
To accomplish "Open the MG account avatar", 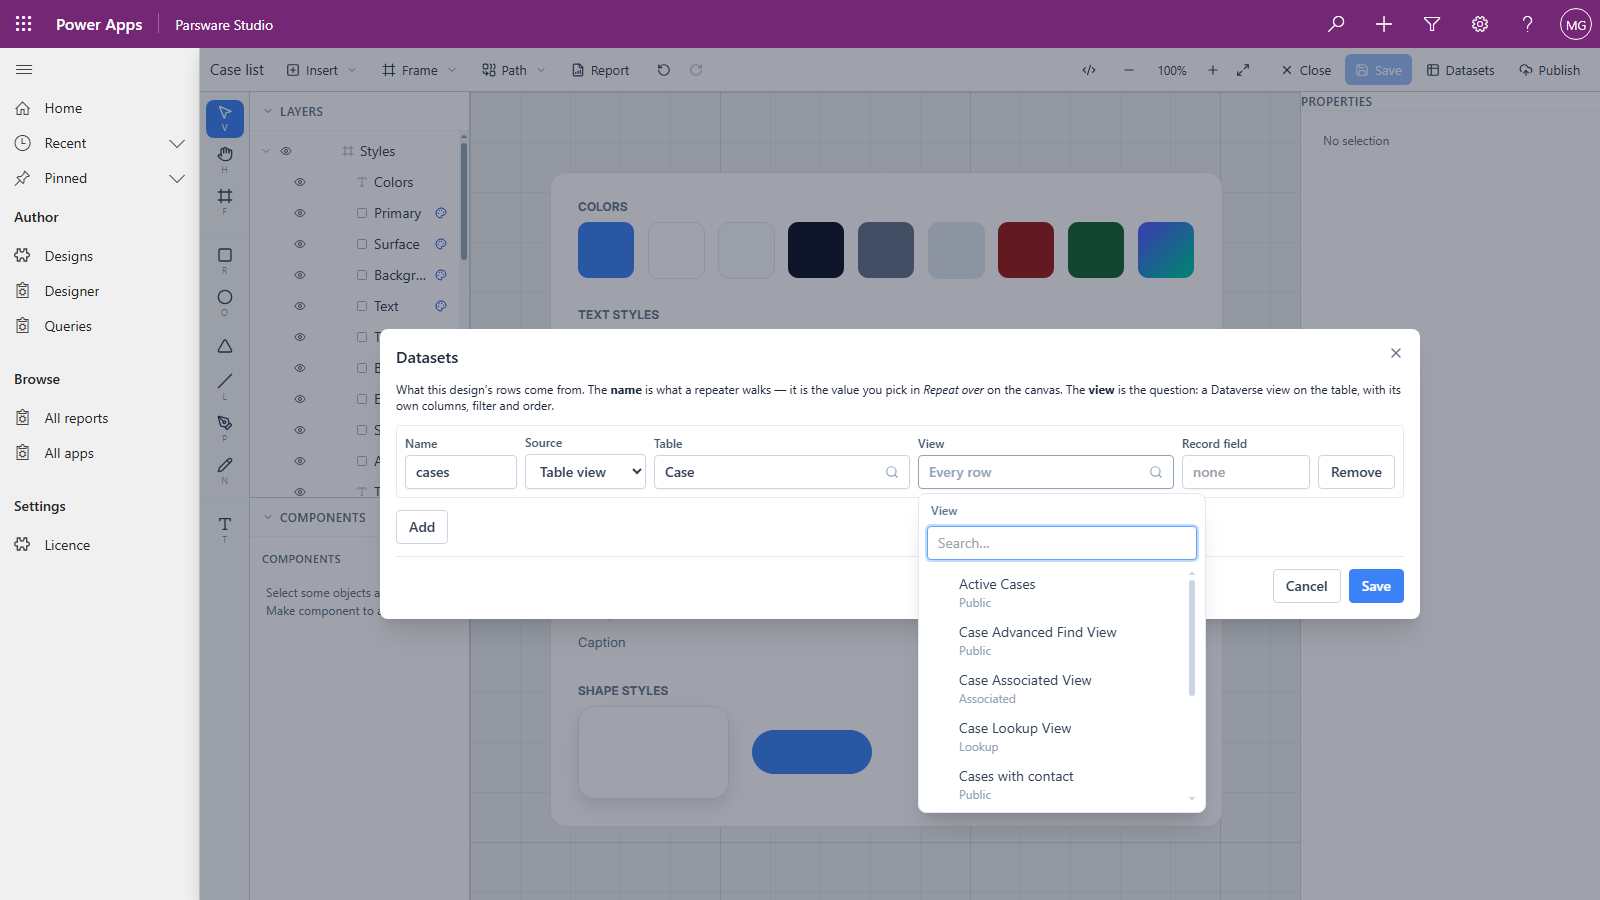I will click(x=1576, y=24).
